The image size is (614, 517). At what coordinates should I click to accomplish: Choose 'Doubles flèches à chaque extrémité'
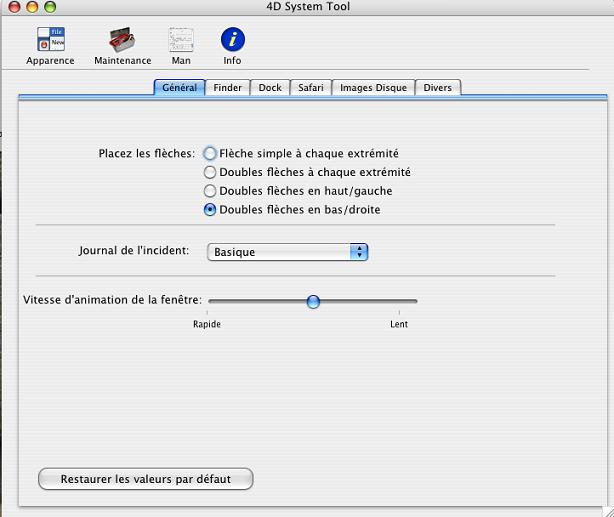210,172
